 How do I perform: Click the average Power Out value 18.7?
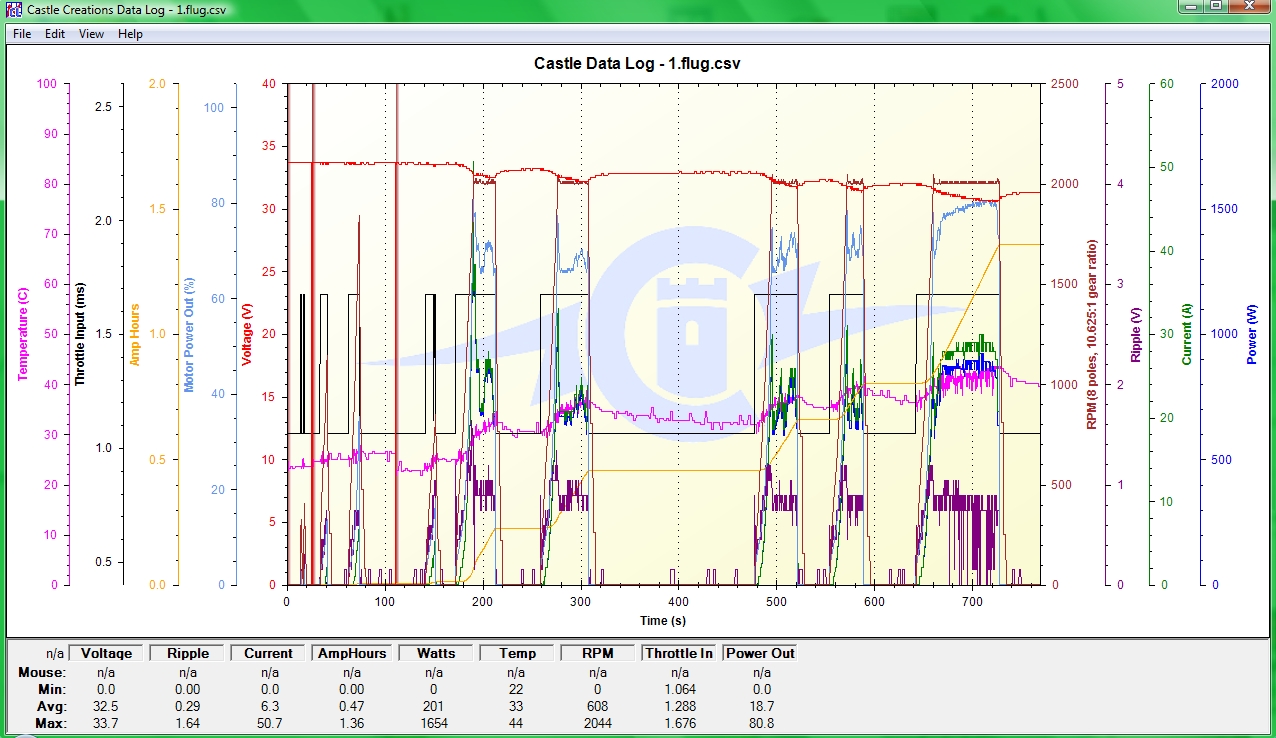[760, 706]
